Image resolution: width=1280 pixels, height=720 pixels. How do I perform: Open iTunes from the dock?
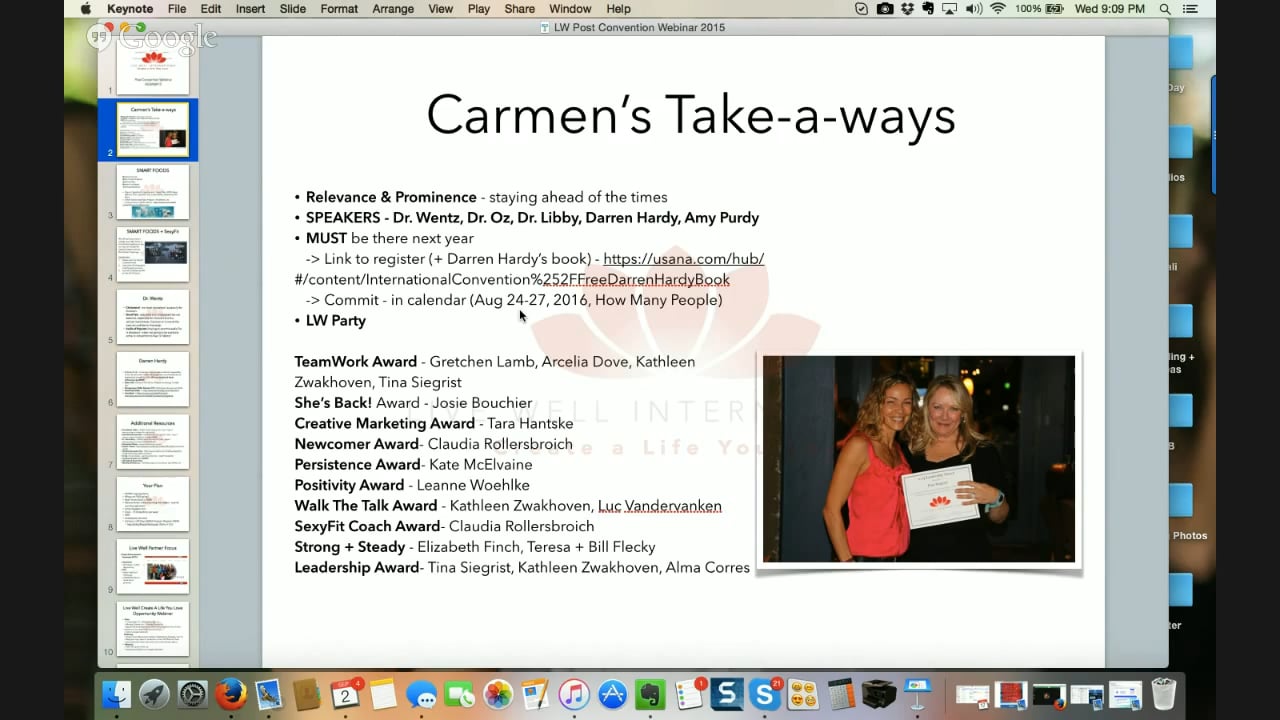(x=574, y=694)
